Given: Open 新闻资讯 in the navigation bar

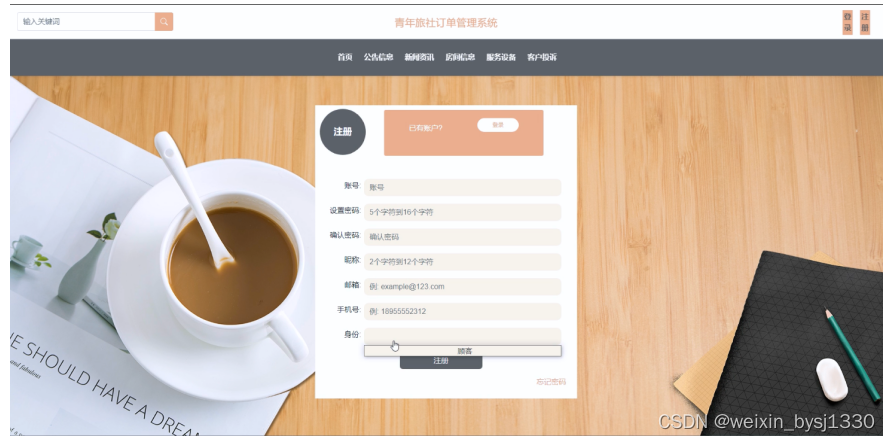Looking at the screenshot, I should click(419, 57).
